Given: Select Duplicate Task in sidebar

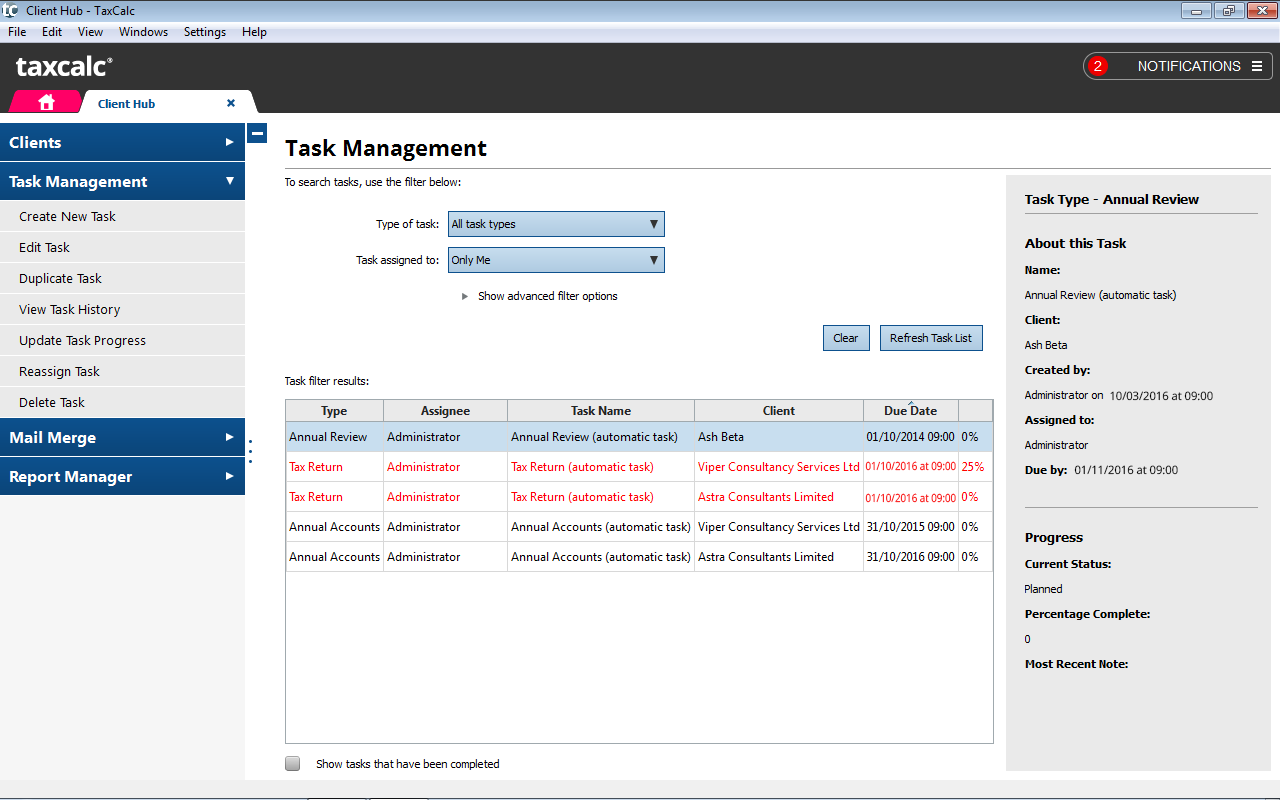Looking at the screenshot, I should tap(122, 278).
